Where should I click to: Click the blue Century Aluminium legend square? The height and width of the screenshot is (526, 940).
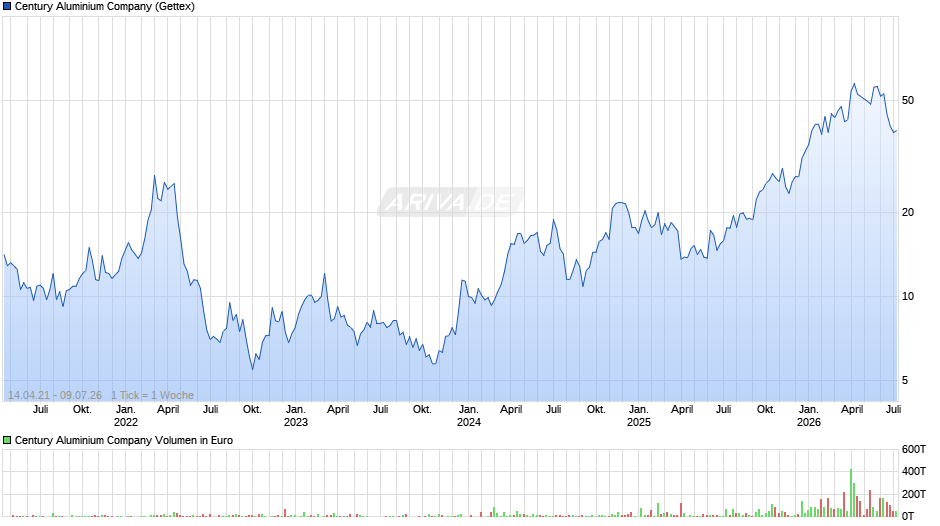tap(7, 7)
